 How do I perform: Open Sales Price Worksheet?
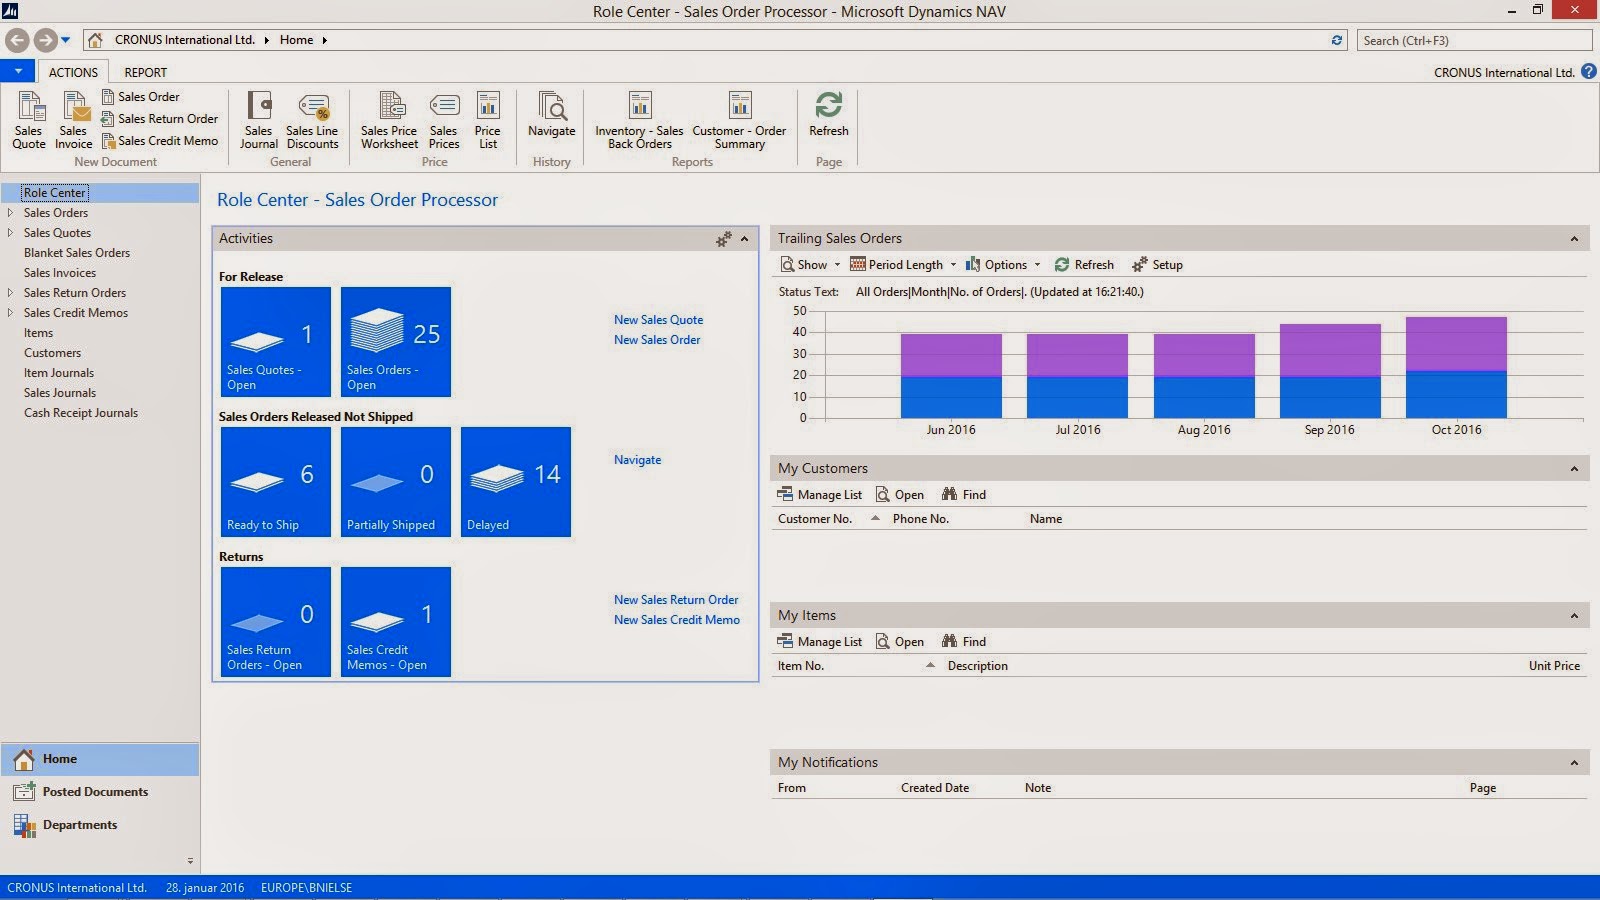click(x=390, y=120)
